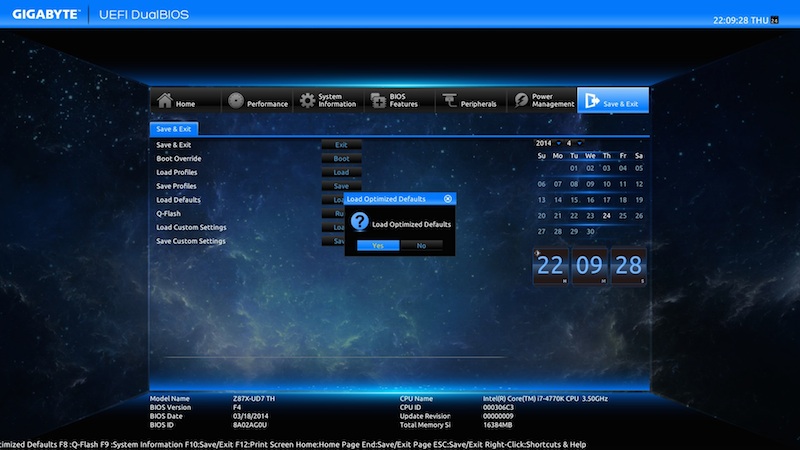Click the Home house icon

click(165, 100)
